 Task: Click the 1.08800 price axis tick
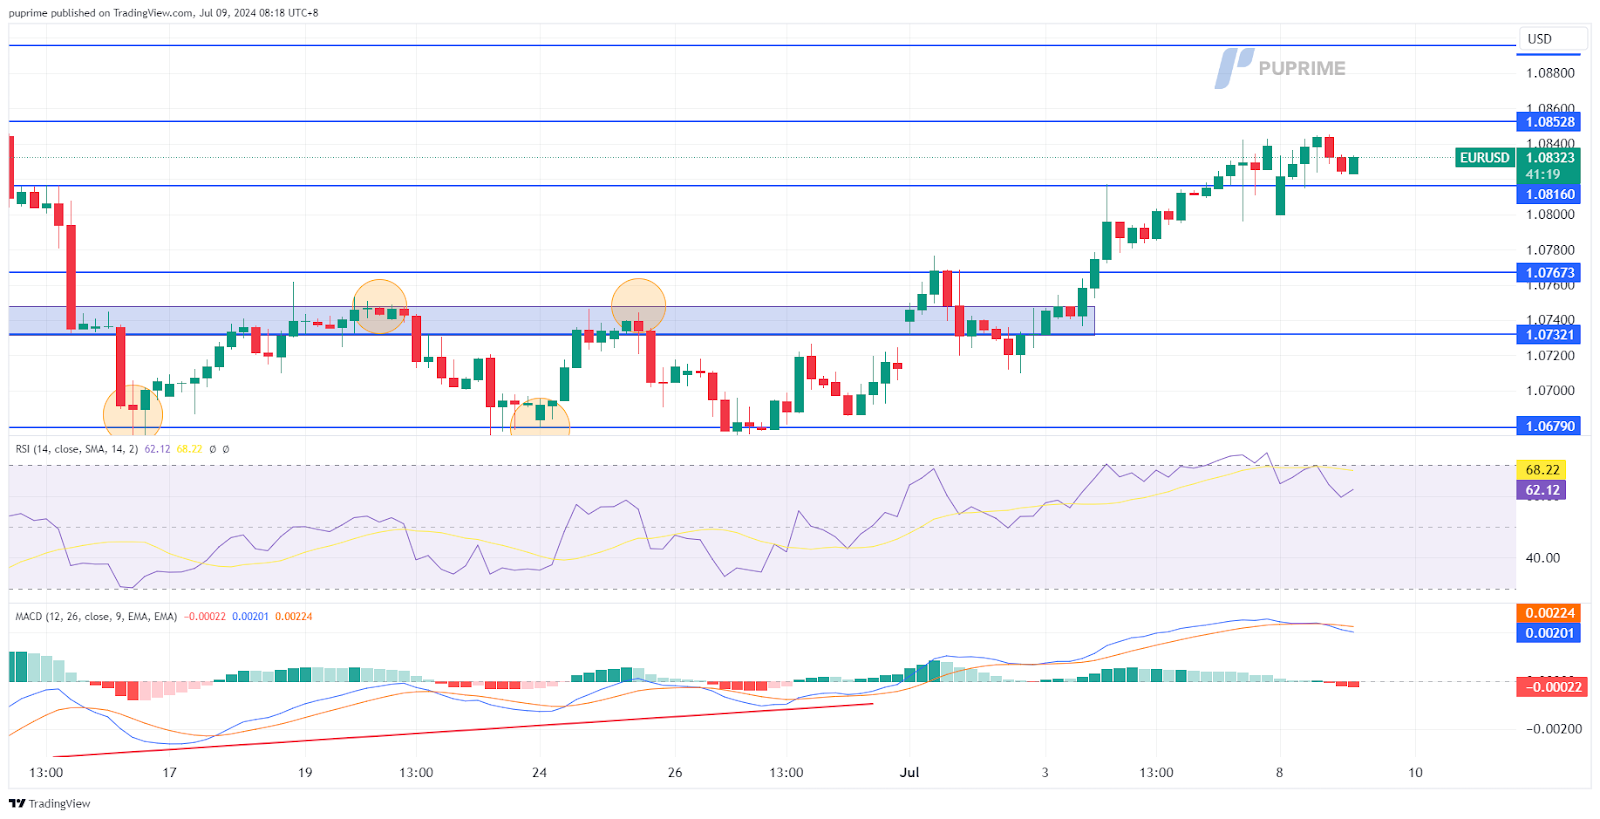tap(1550, 73)
